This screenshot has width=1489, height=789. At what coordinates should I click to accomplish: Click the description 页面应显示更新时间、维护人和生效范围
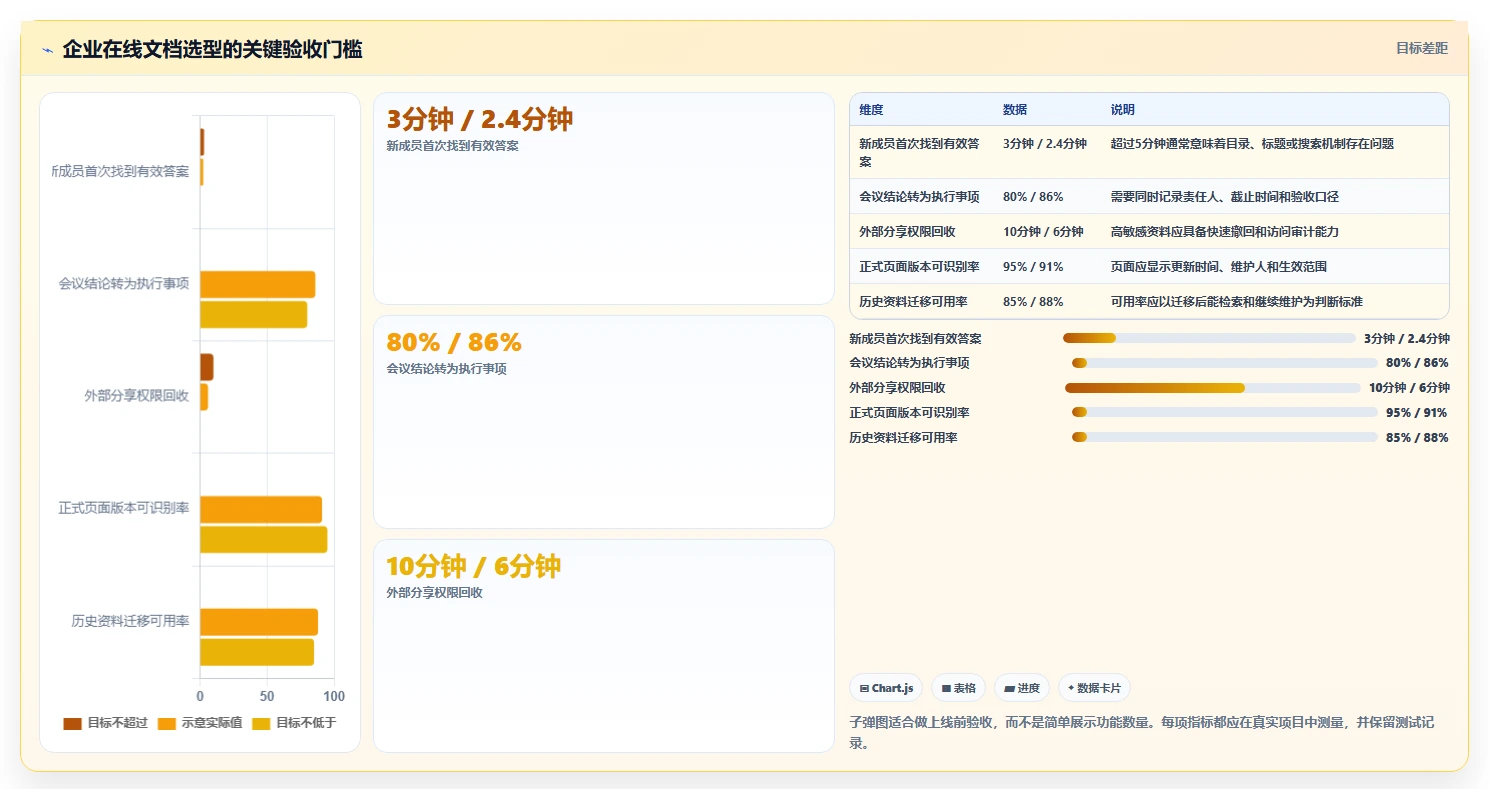pyautogui.click(x=1219, y=267)
